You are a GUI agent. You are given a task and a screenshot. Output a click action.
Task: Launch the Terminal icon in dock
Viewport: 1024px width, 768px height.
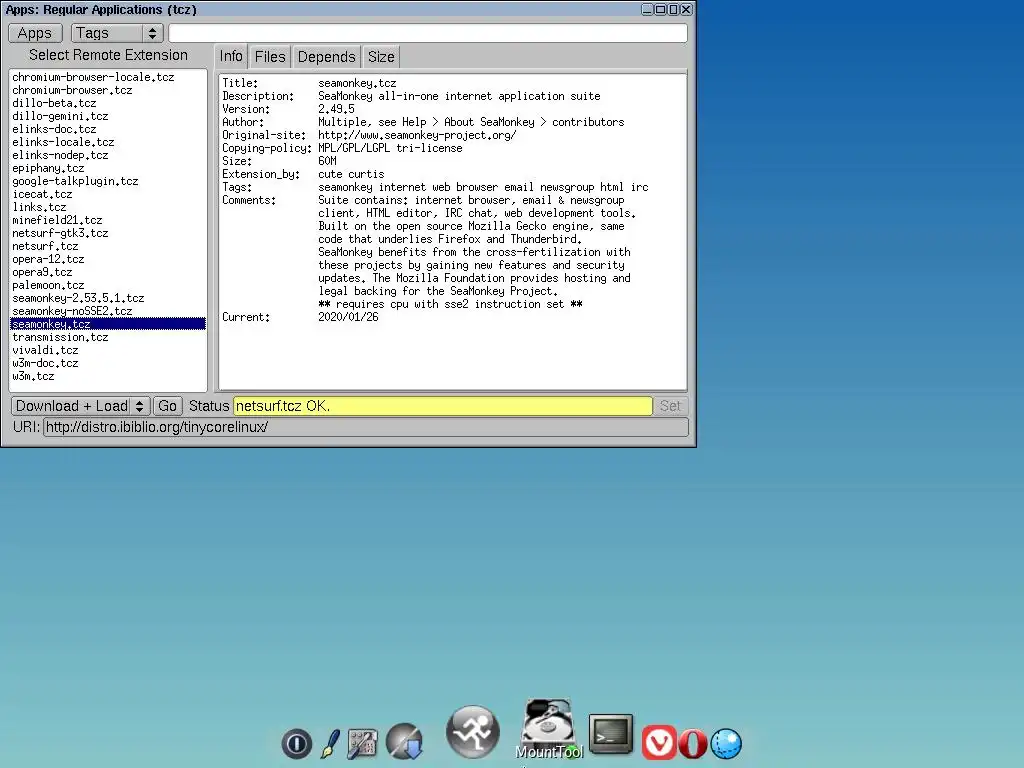pos(611,733)
